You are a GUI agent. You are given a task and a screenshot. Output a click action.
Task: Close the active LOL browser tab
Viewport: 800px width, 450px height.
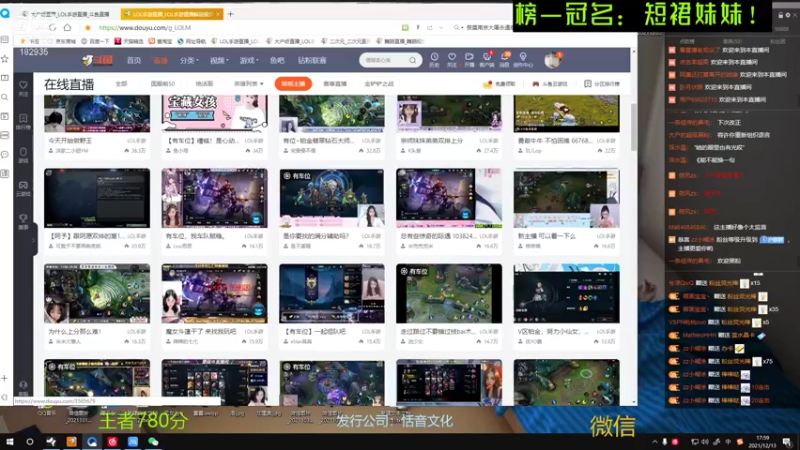tap(218, 14)
